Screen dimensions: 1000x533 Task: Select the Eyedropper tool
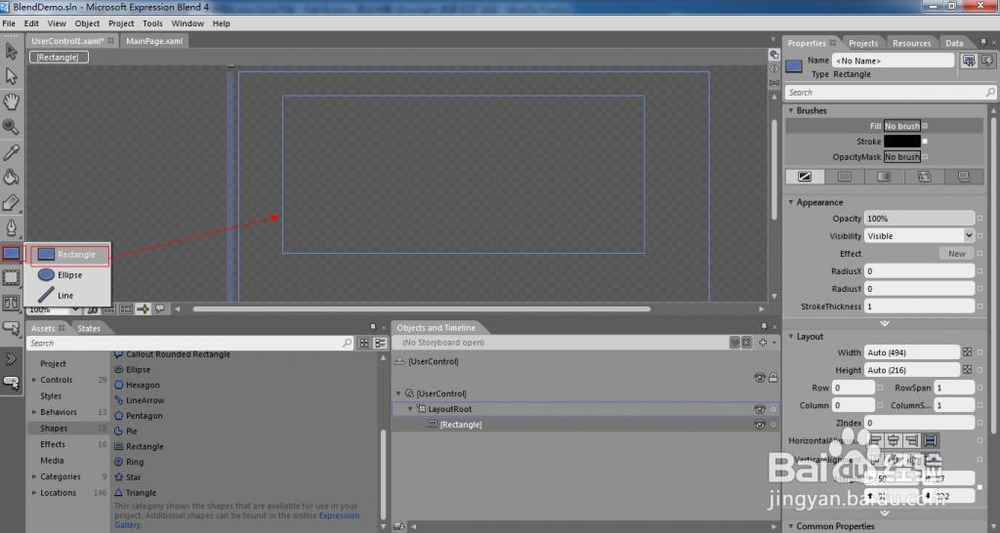11,152
